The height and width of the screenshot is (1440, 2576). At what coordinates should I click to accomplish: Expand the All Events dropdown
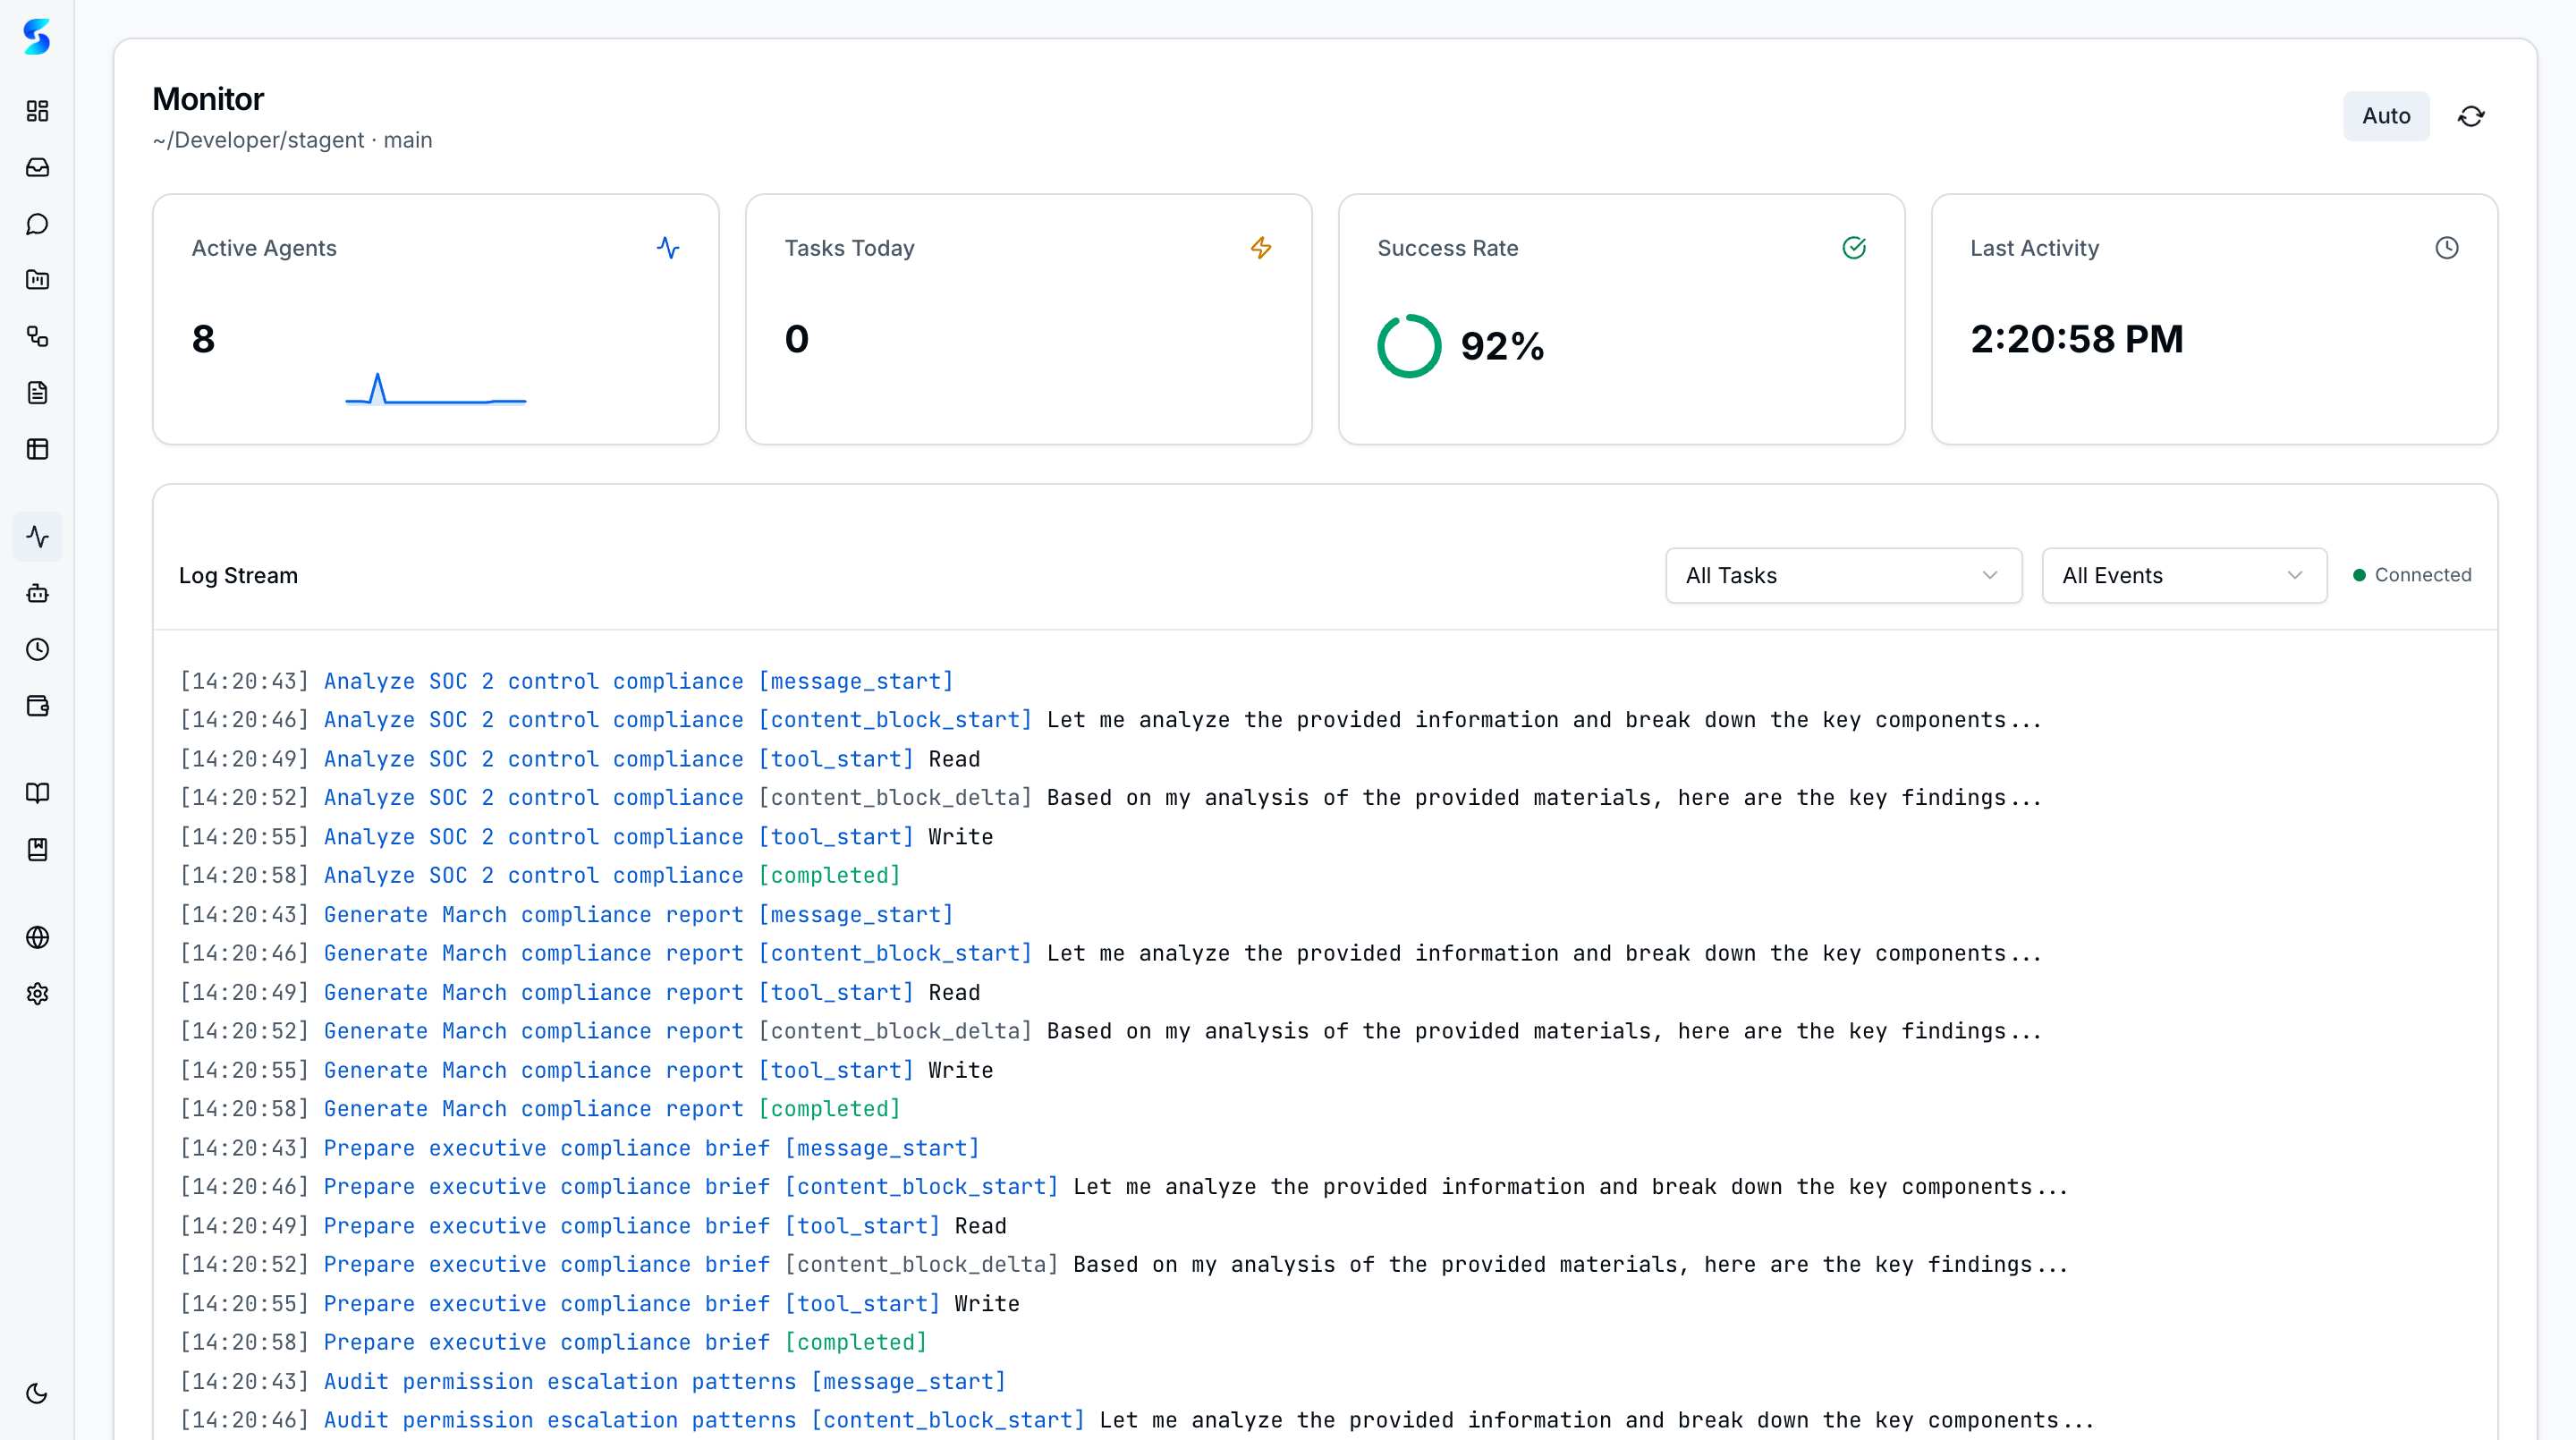pos(2183,575)
